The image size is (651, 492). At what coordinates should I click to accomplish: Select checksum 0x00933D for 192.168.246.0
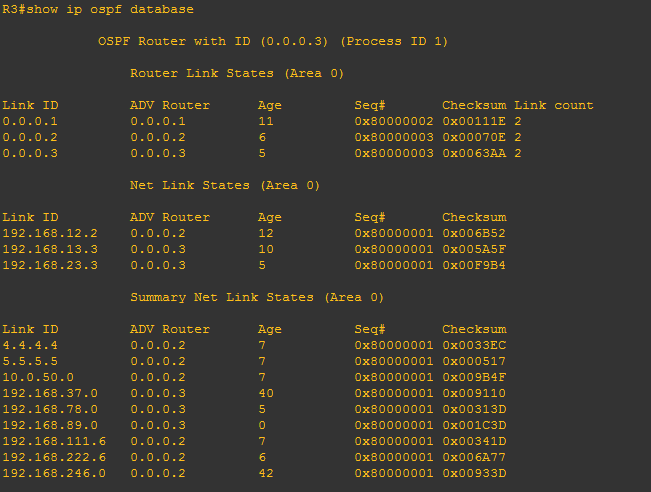click(474, 473)
